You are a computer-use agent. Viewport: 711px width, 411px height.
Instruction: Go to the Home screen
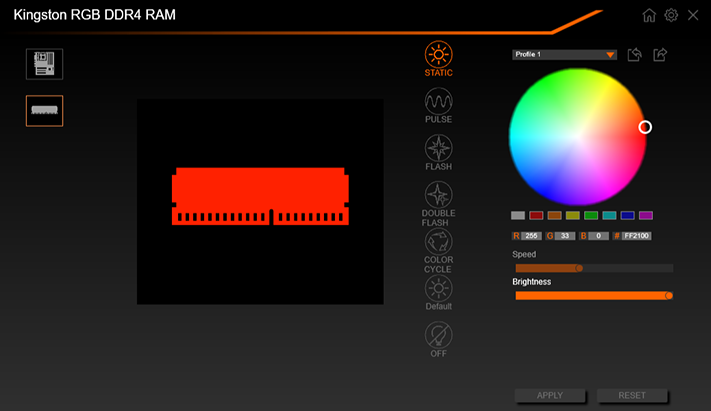(649, 15)
